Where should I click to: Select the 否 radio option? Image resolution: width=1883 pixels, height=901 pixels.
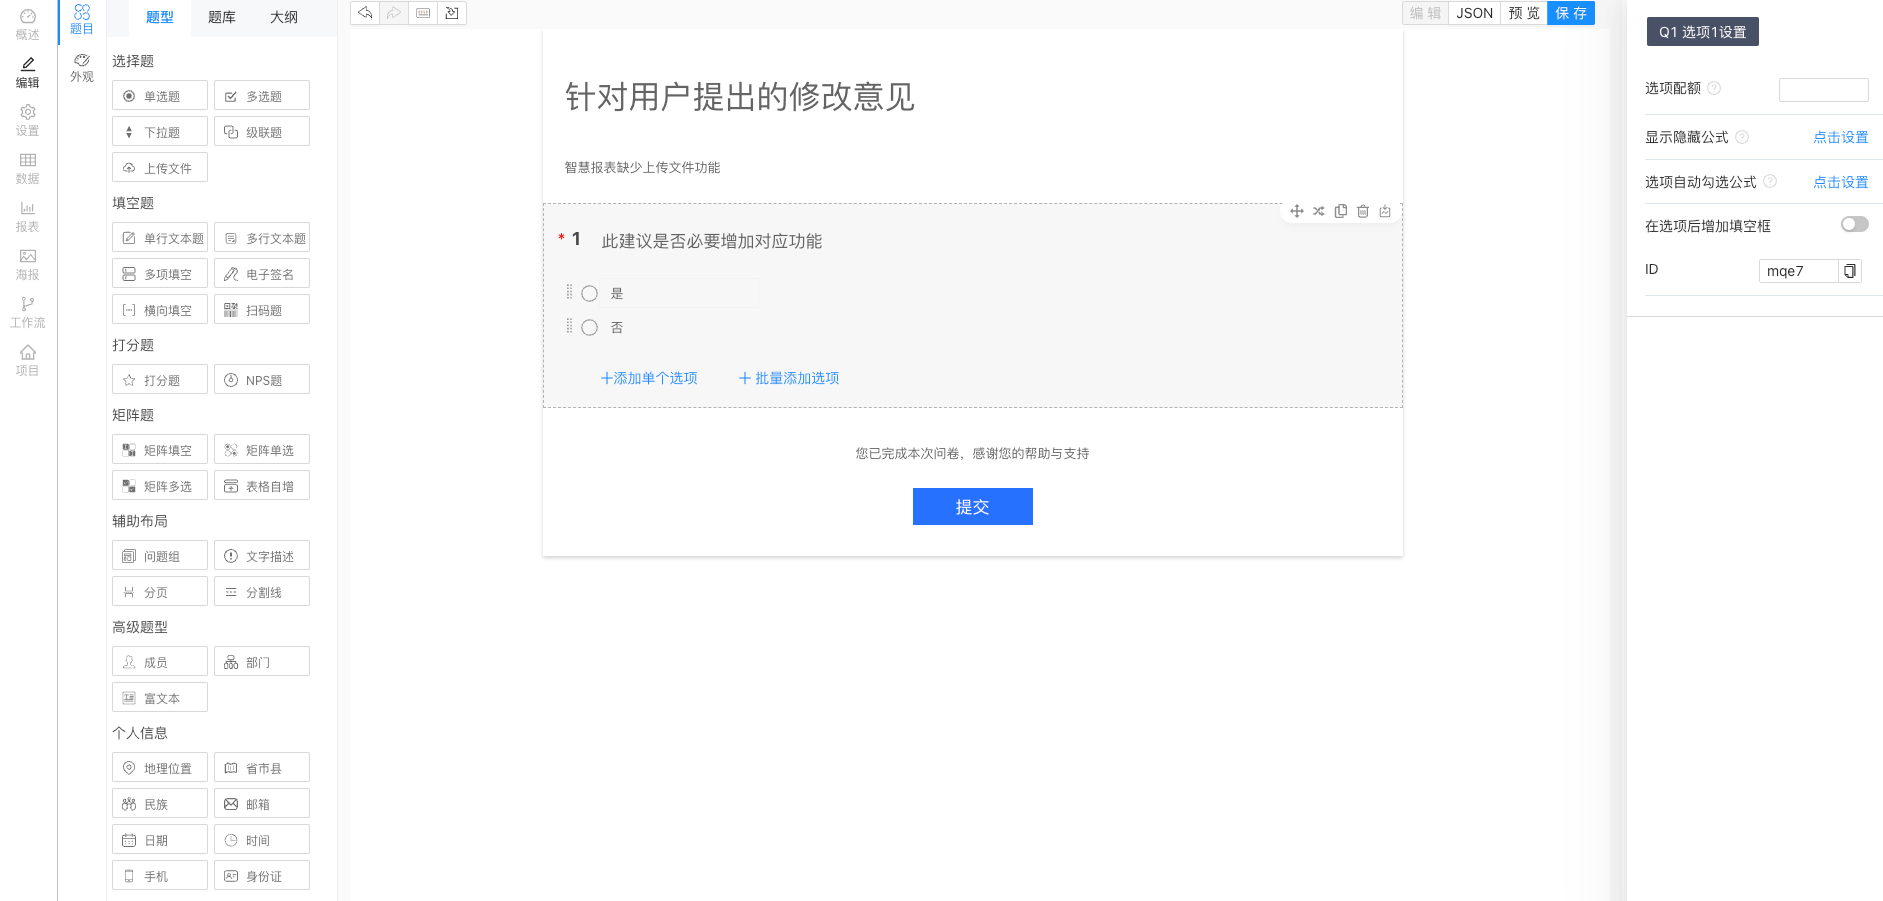(x=589, y=327)
